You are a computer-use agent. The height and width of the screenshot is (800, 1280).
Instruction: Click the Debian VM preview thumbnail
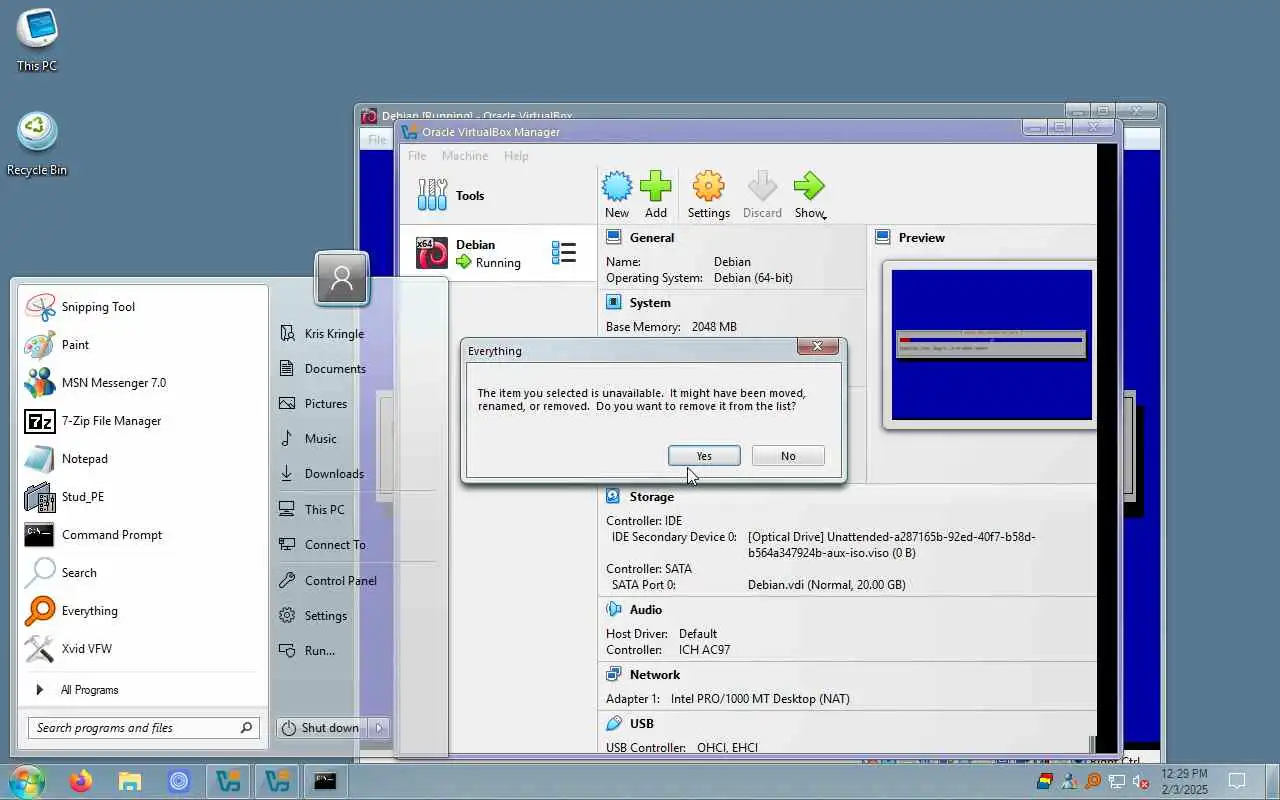tap(991, 344)
